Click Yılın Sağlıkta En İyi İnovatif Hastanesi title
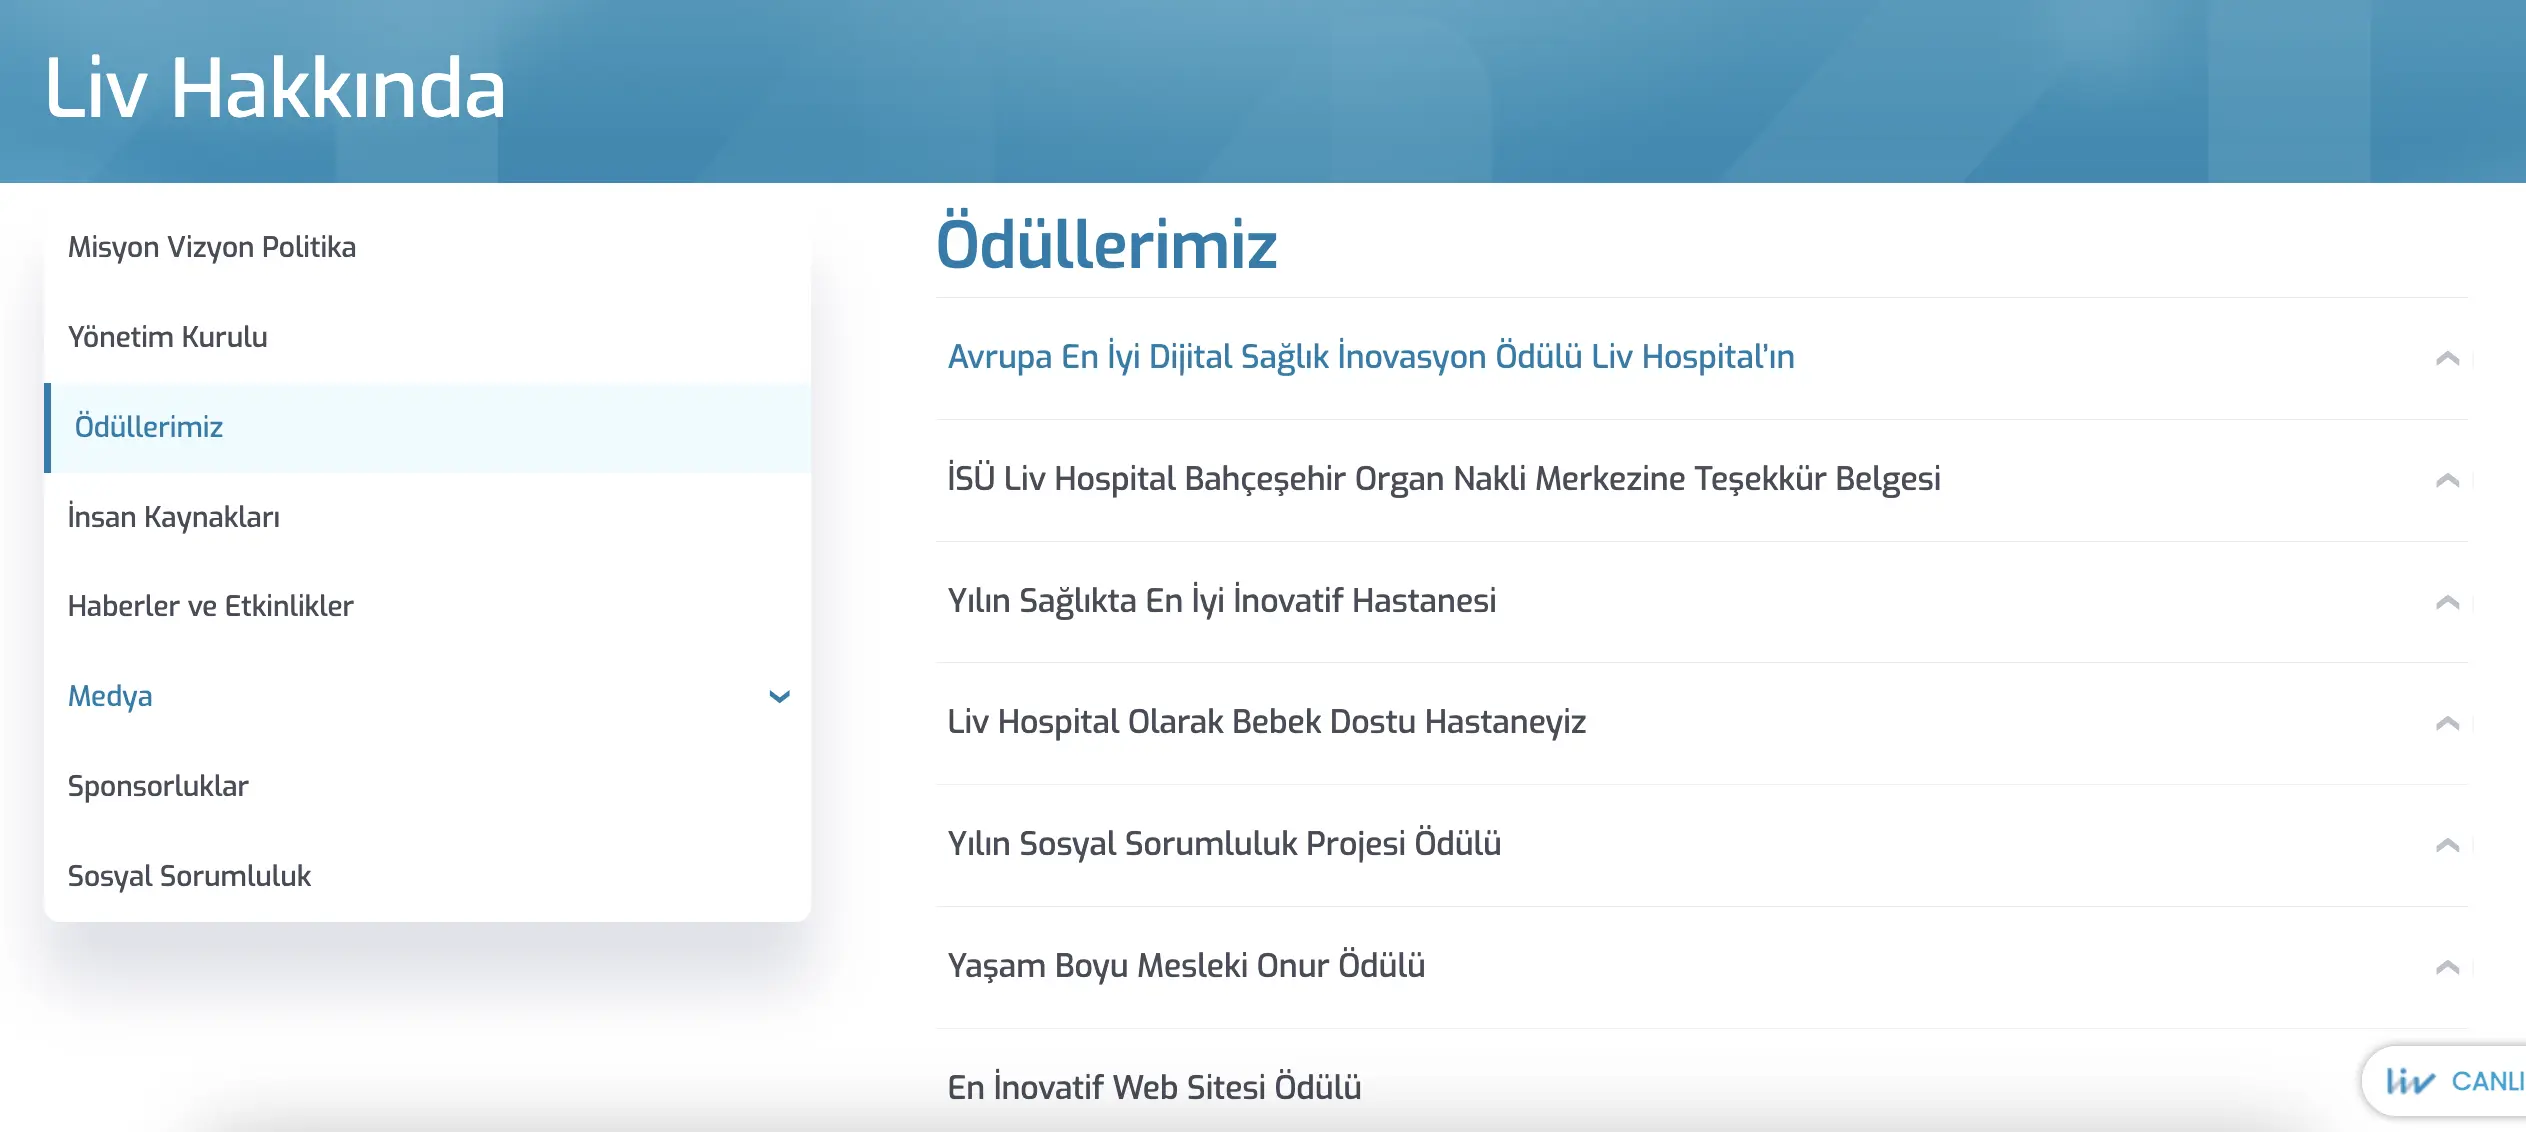Viewport: 2526px width, 1132px height. 1222,601
